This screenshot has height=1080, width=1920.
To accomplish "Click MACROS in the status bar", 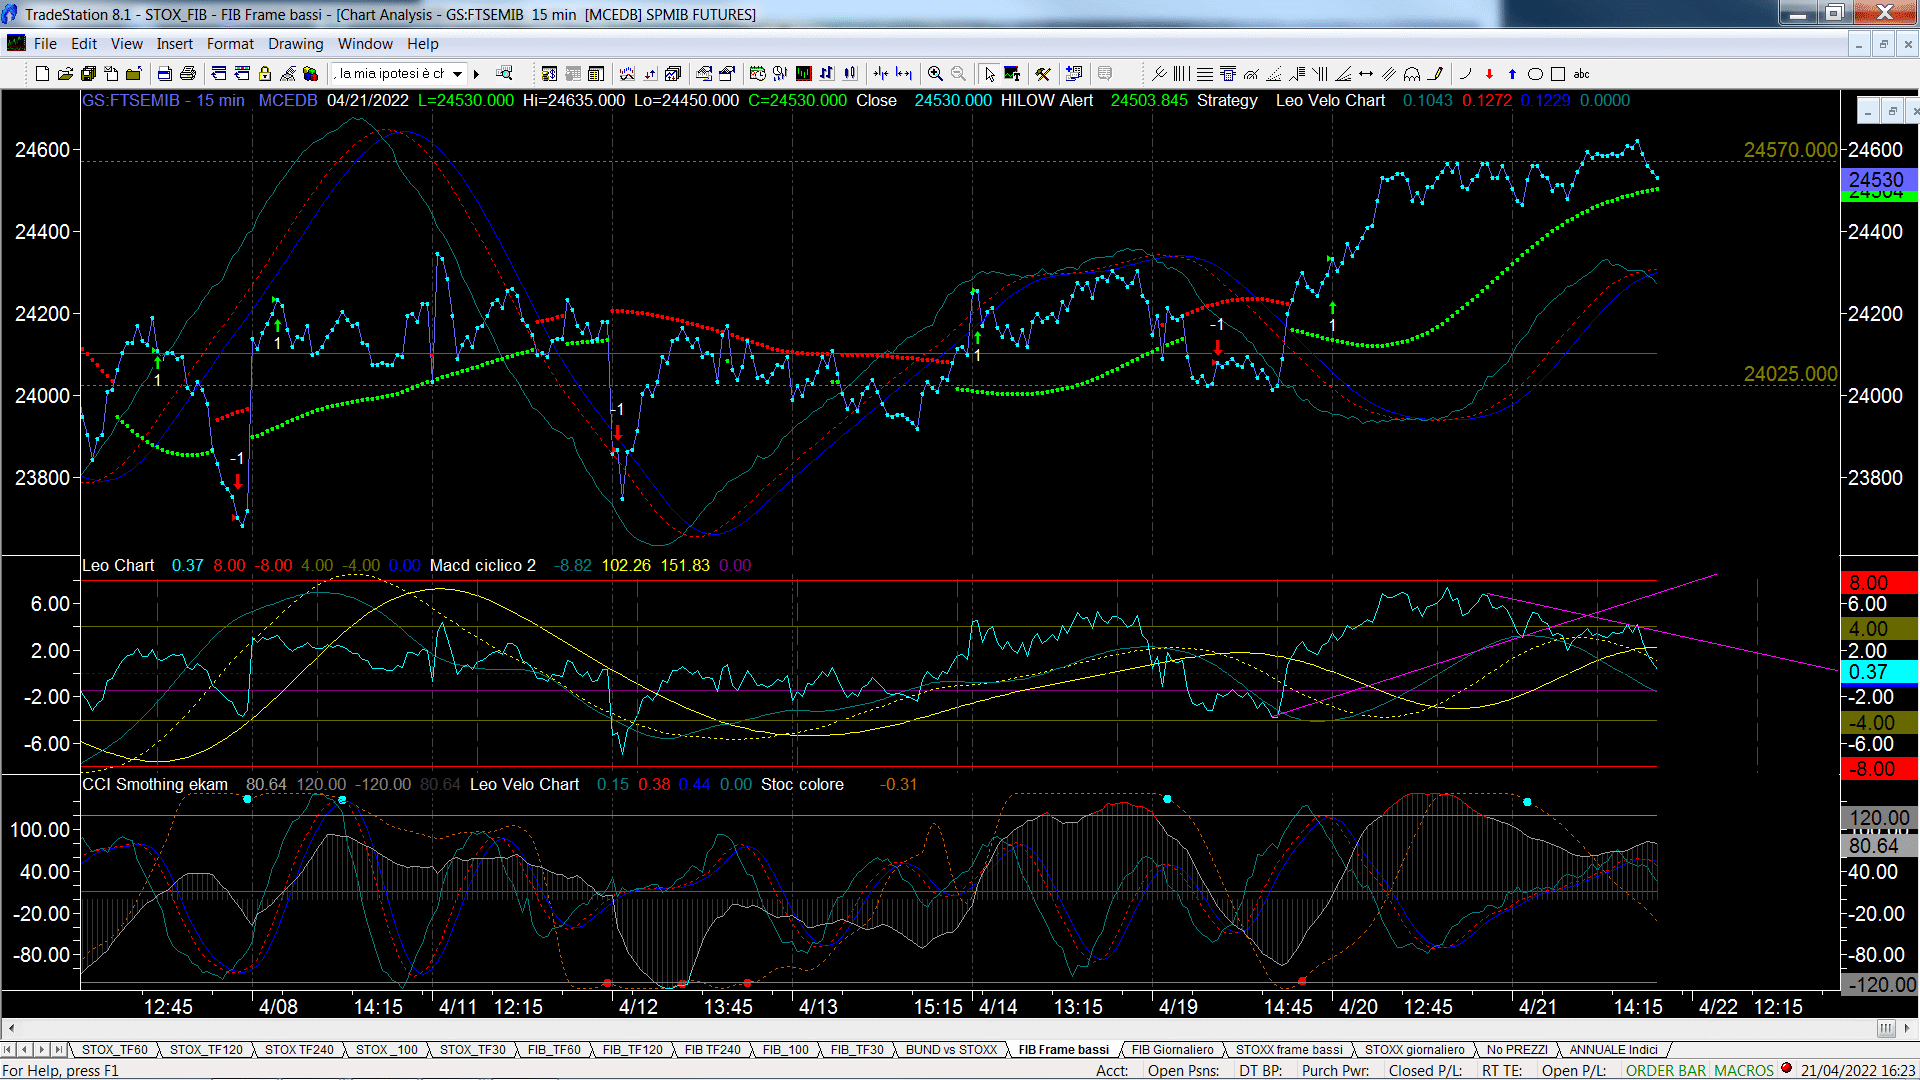I will click(x=1744, y=1070).
